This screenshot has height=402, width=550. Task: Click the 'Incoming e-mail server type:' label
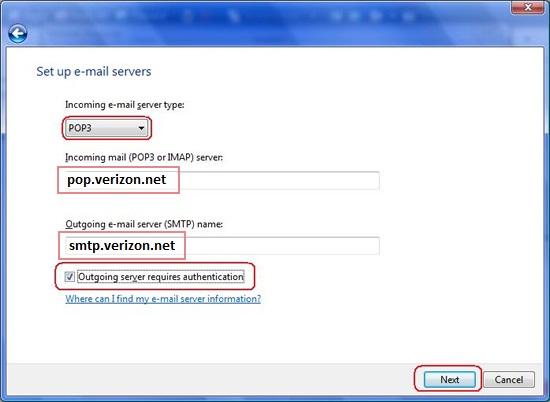click(x=125, y=105)
